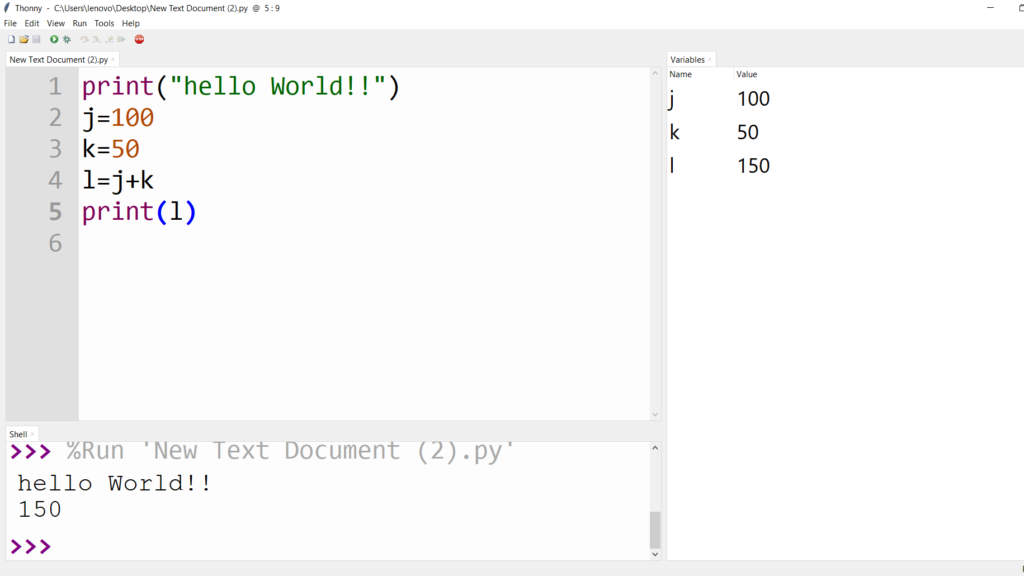Click the 150 output in shell
Screen dimensions: 1024x576
pos(40,510)
